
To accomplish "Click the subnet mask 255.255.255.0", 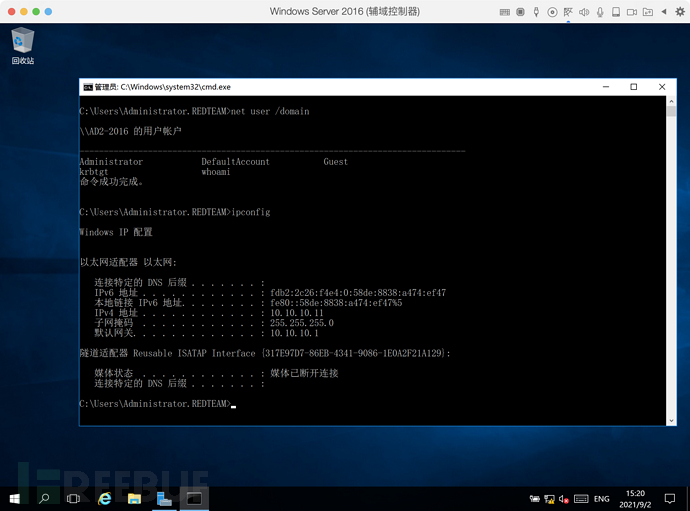I will pos(302,323).
